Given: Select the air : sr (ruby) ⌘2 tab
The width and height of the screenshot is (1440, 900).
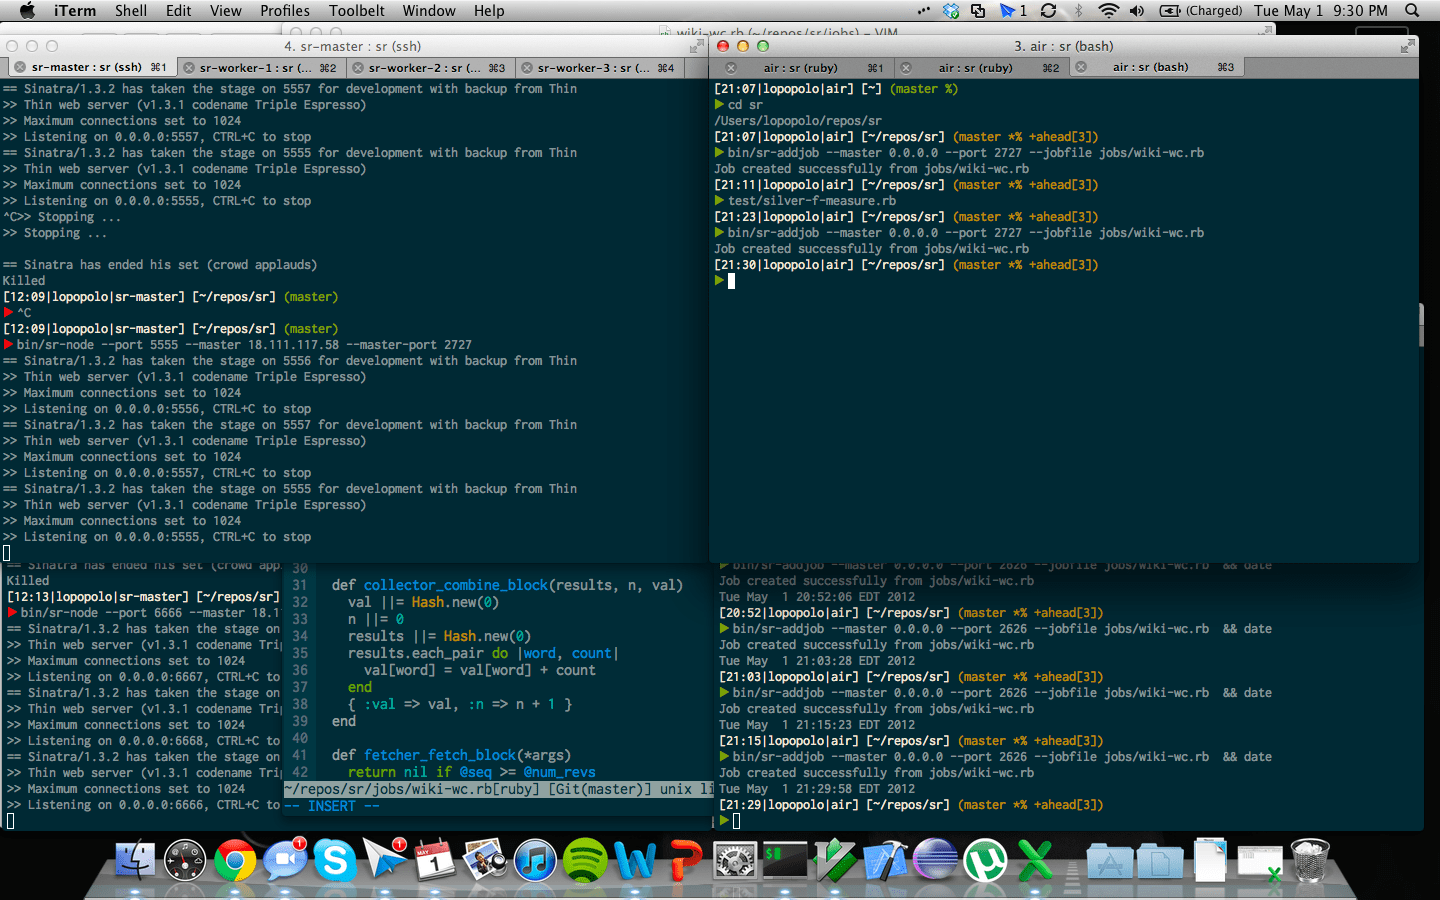Looking at the screenshot, I should tap(976, 68).
